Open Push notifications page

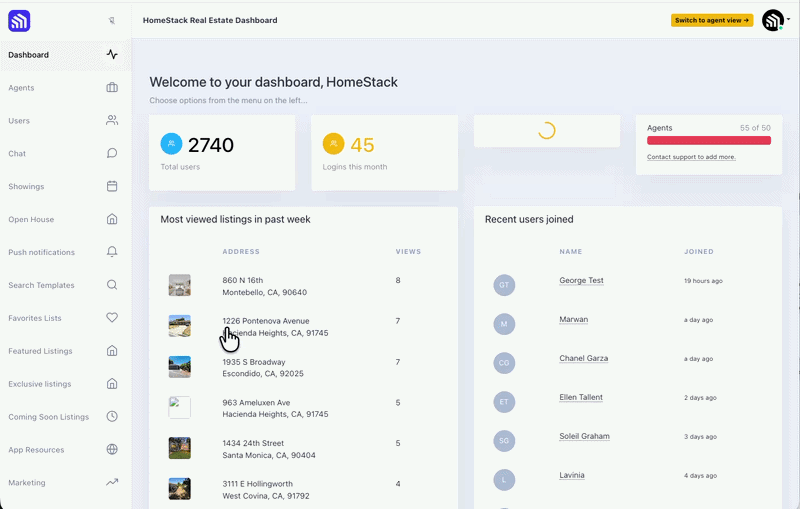click(65, 252)
